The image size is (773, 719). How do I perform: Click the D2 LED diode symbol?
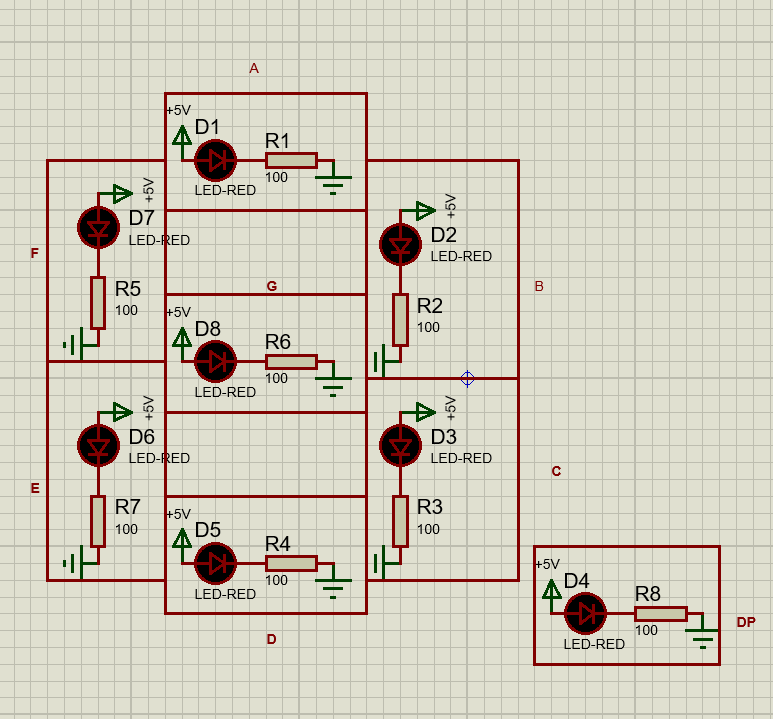point(401,244)
